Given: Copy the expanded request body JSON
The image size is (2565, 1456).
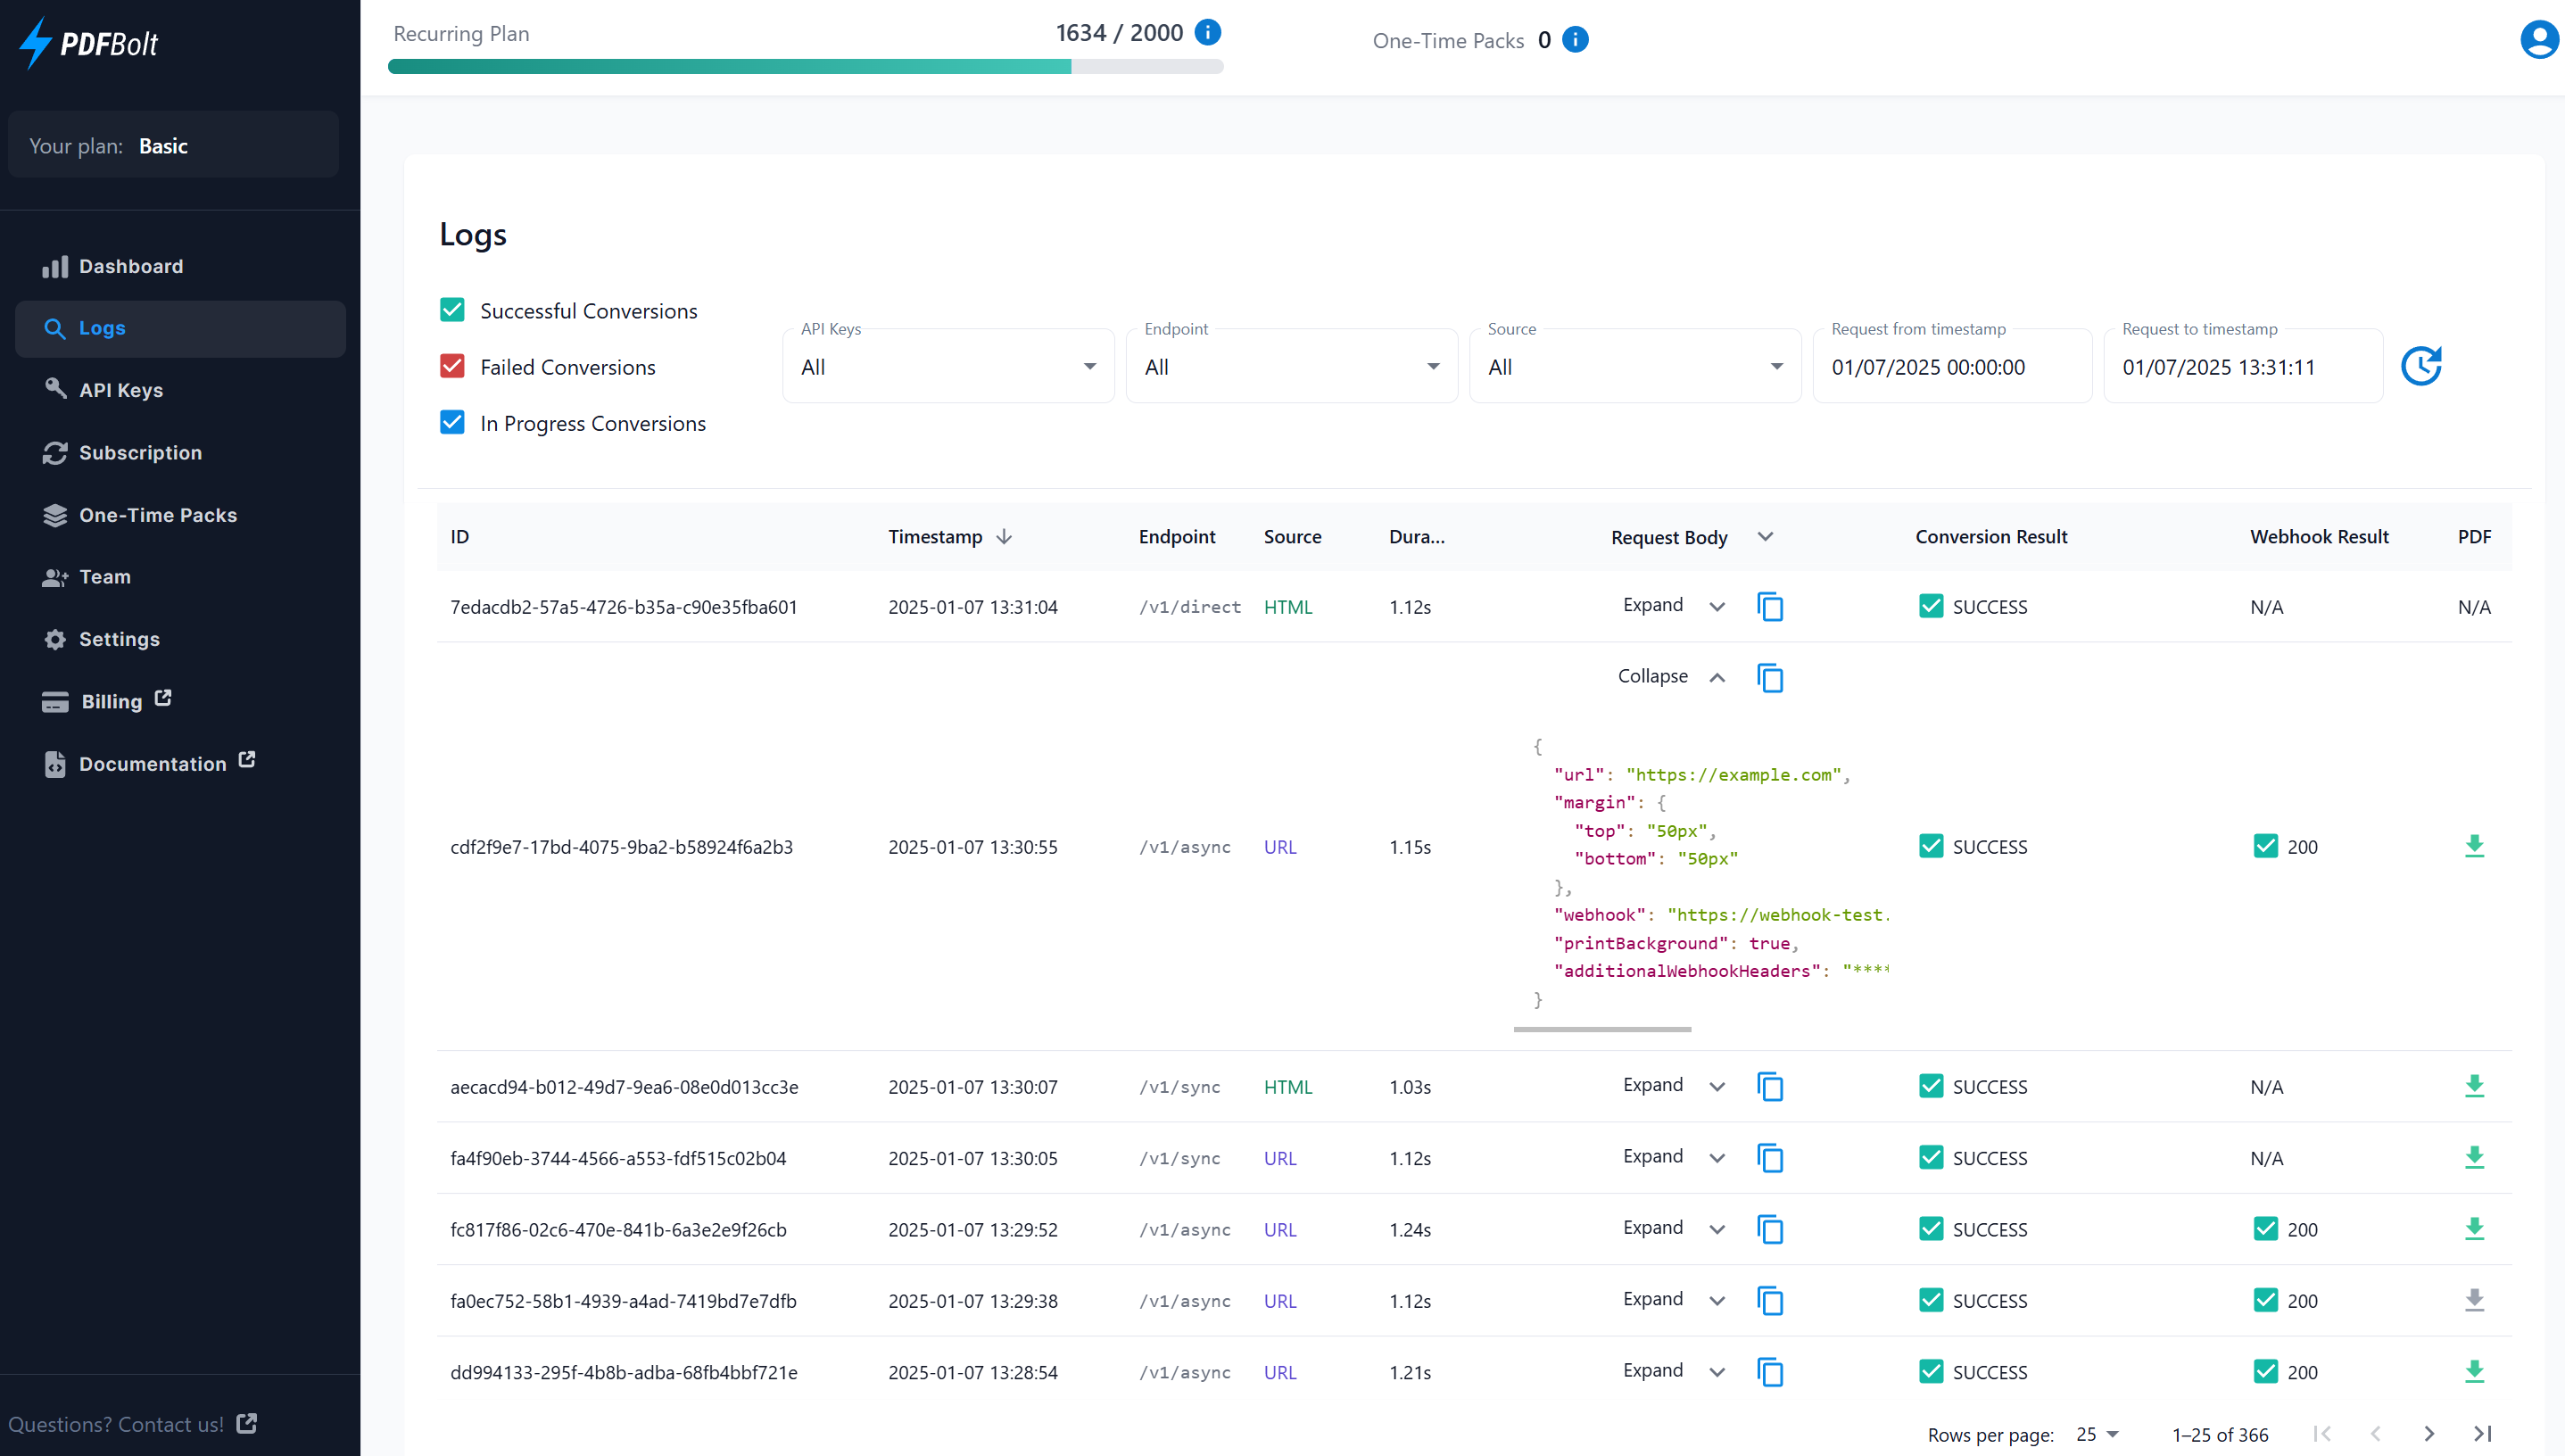Looking at the screenshot, I should pos(1769,678).
